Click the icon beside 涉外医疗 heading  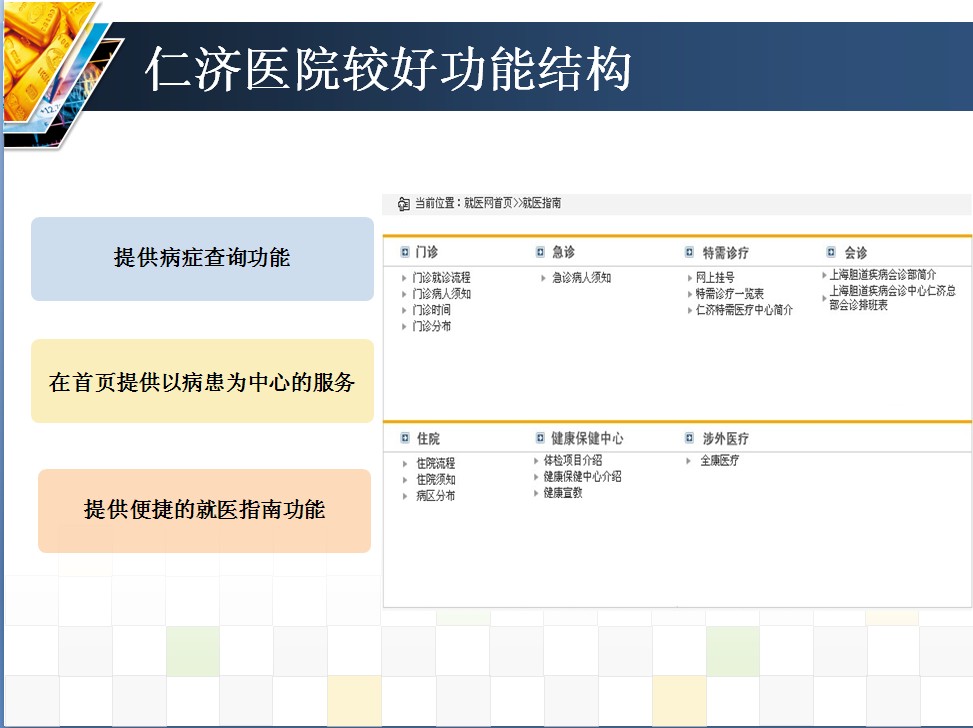tap(691, 438)
